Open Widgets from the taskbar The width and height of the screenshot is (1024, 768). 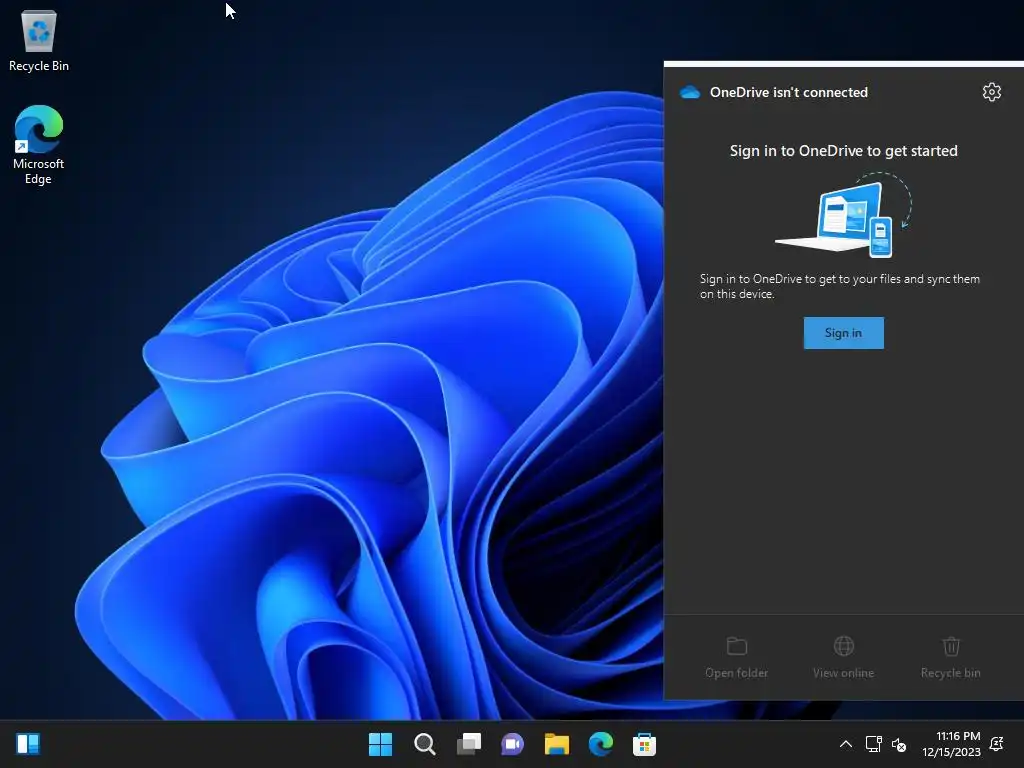point(28,744)
